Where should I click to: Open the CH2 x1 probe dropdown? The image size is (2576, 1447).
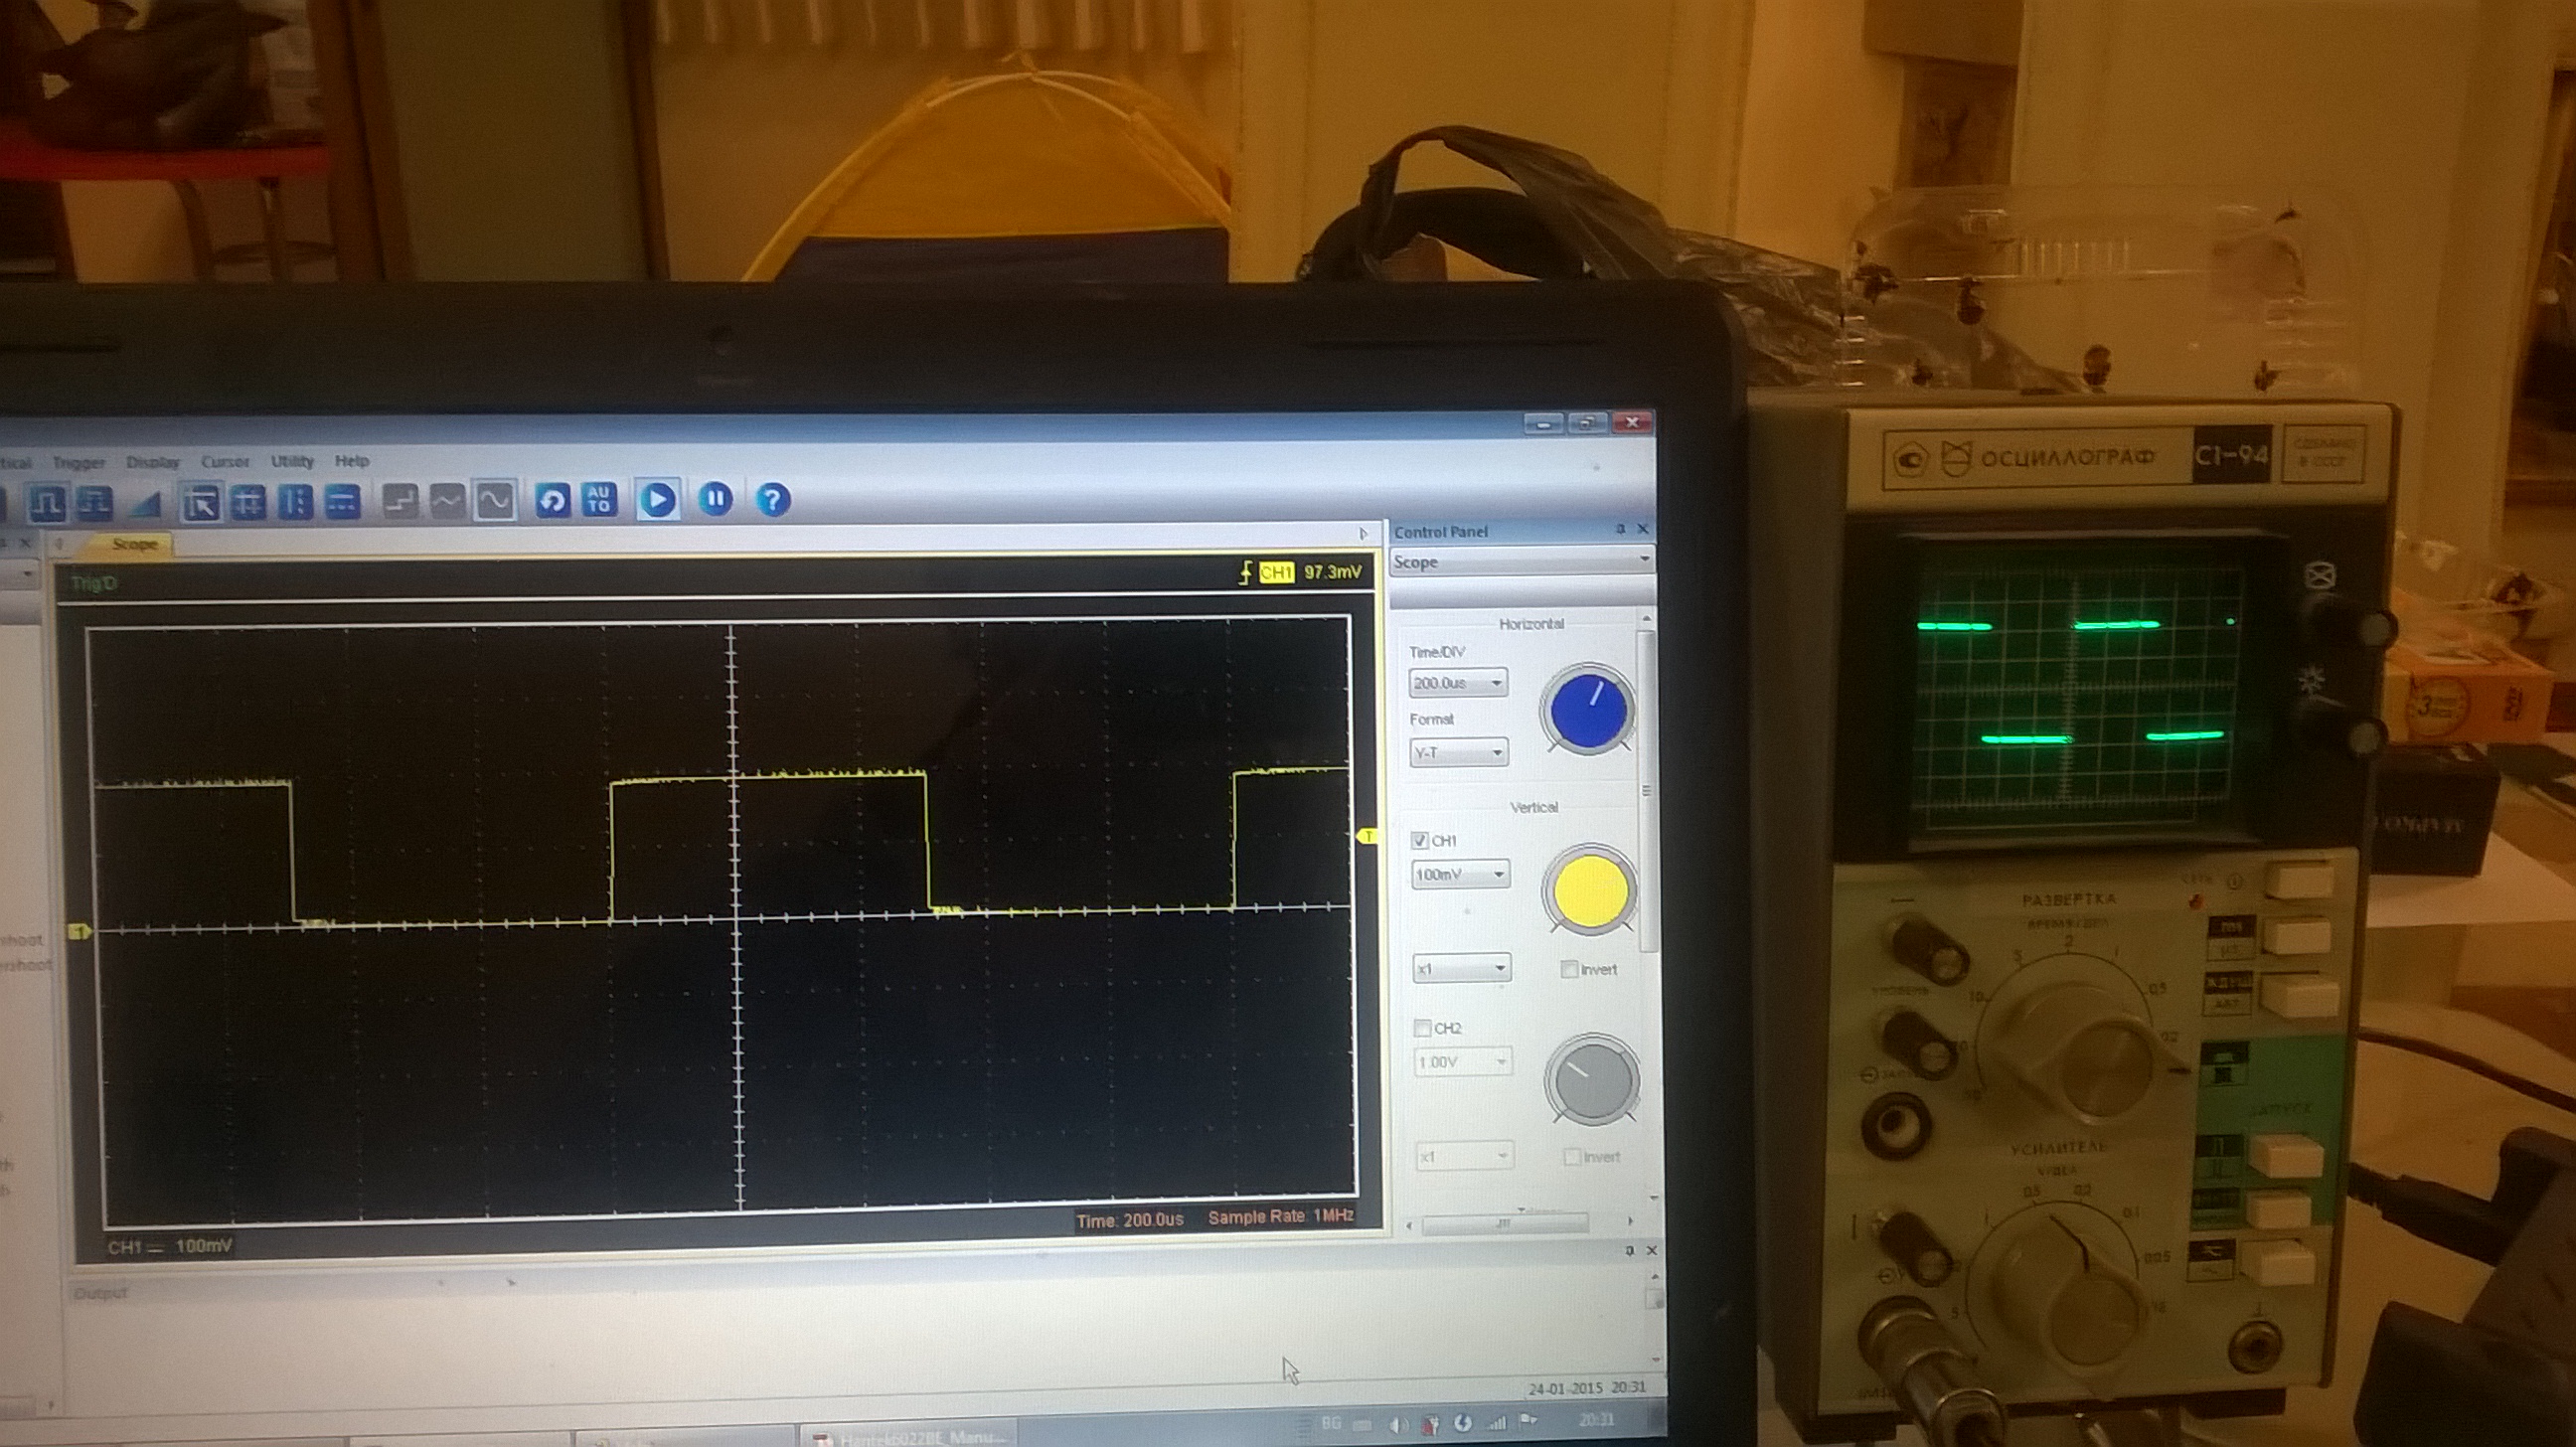click(x=1465, y=1156)
